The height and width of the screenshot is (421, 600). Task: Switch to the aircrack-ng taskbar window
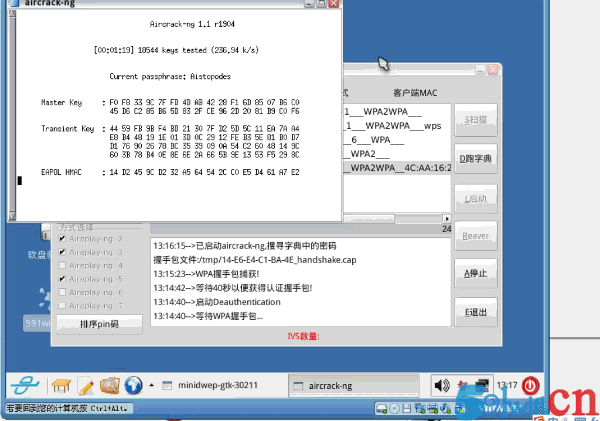[x=354, y=386]
